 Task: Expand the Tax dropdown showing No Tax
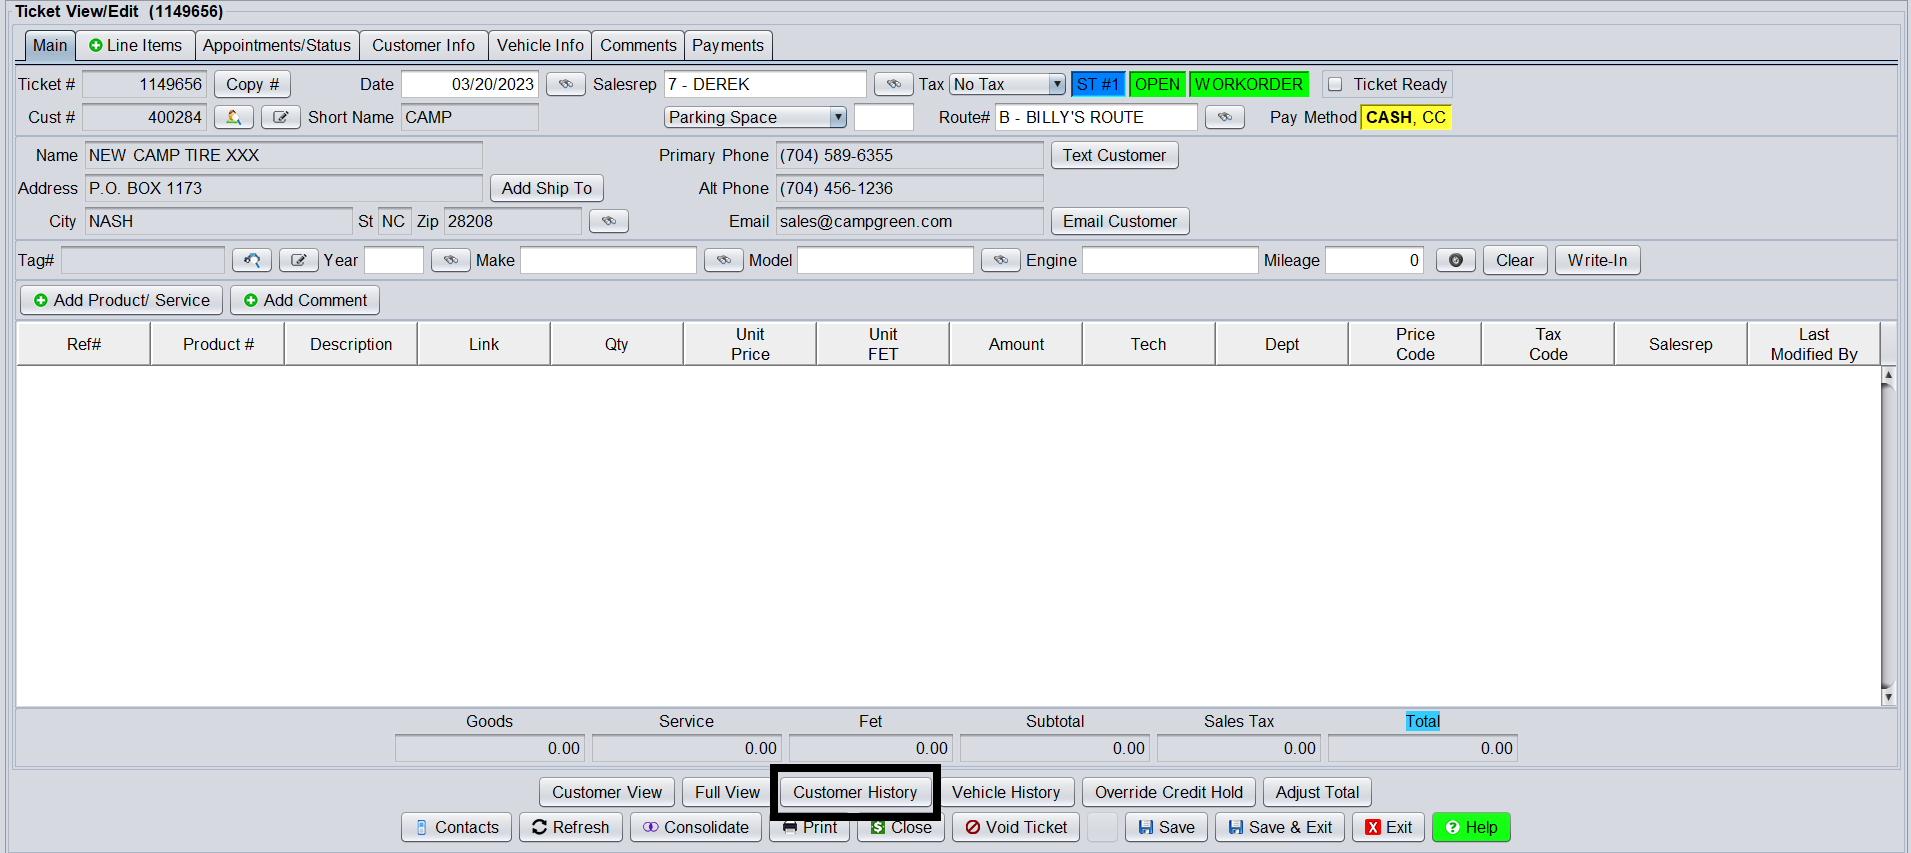click(x=1056, y=85)
